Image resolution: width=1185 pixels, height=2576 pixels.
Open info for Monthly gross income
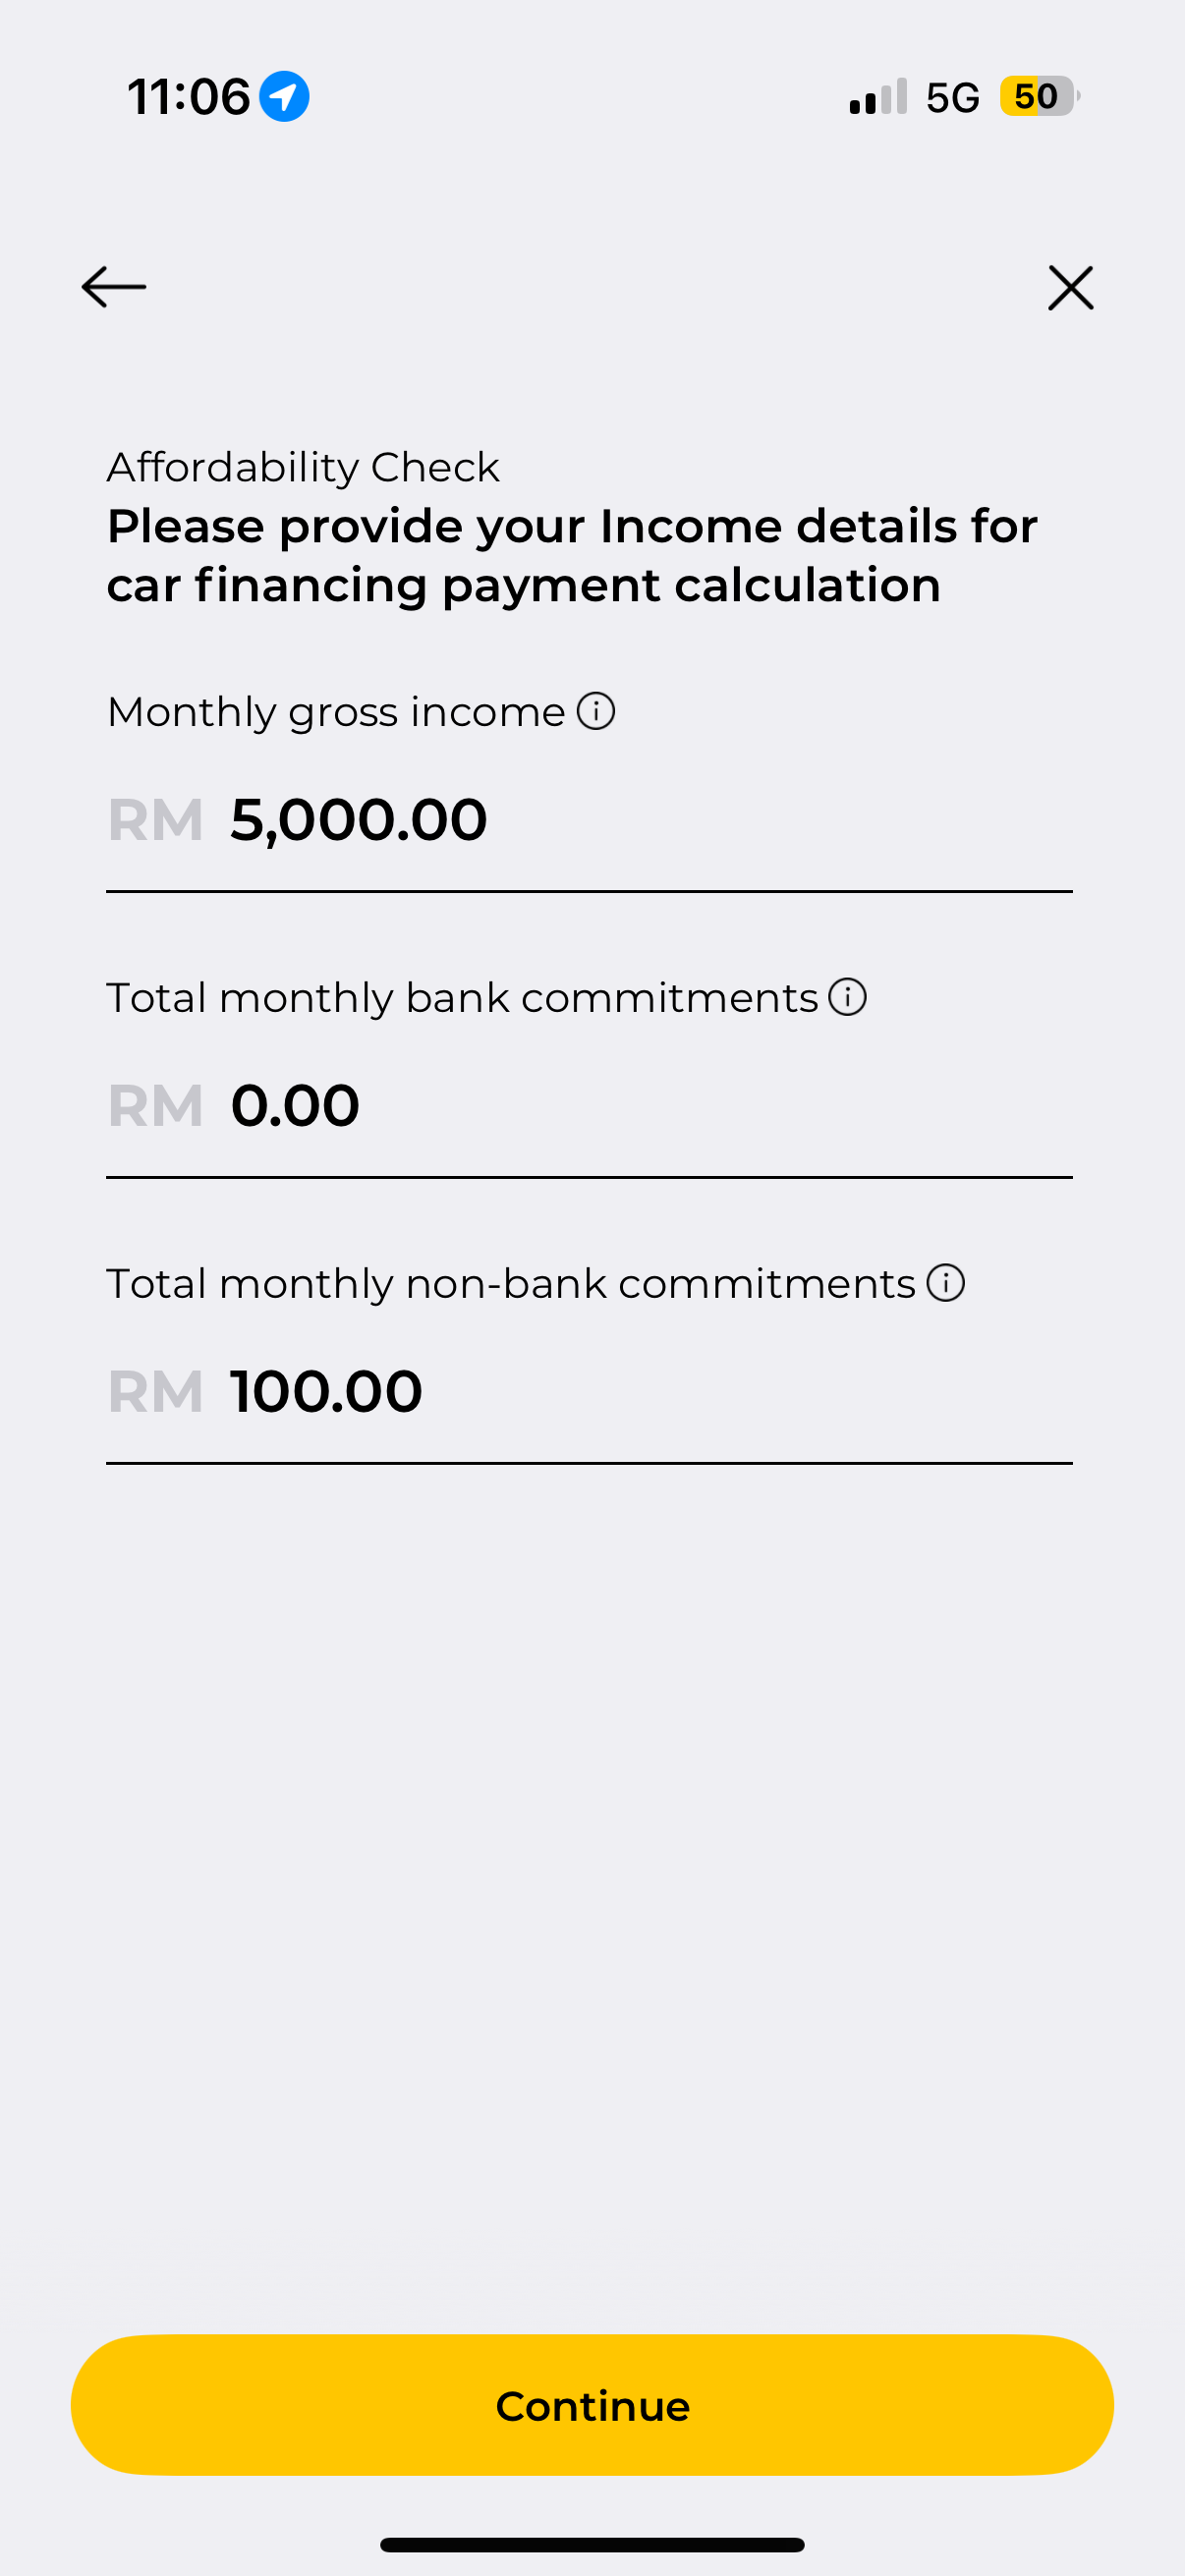coord(596,712)
